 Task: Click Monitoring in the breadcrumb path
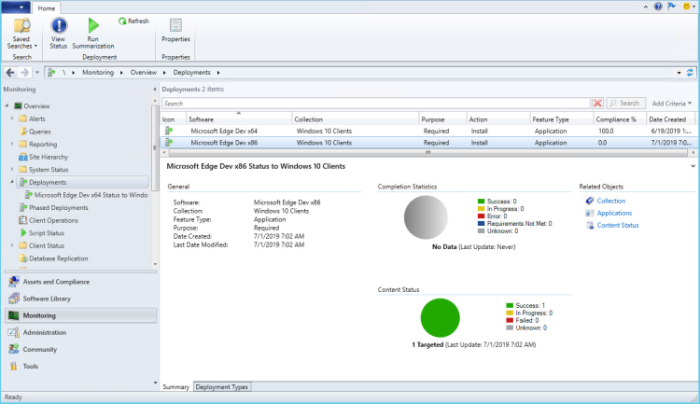98,72
